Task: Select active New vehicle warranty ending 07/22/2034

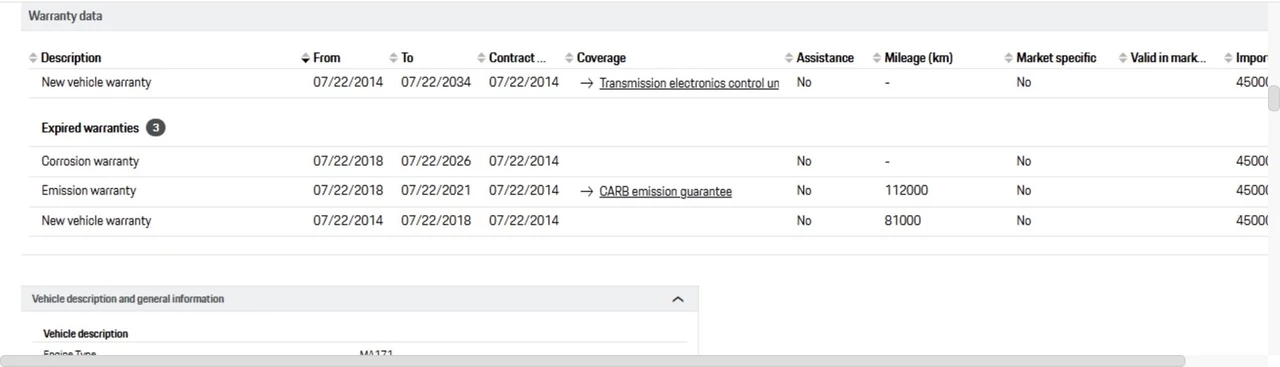Action: (x=96, y=83)
